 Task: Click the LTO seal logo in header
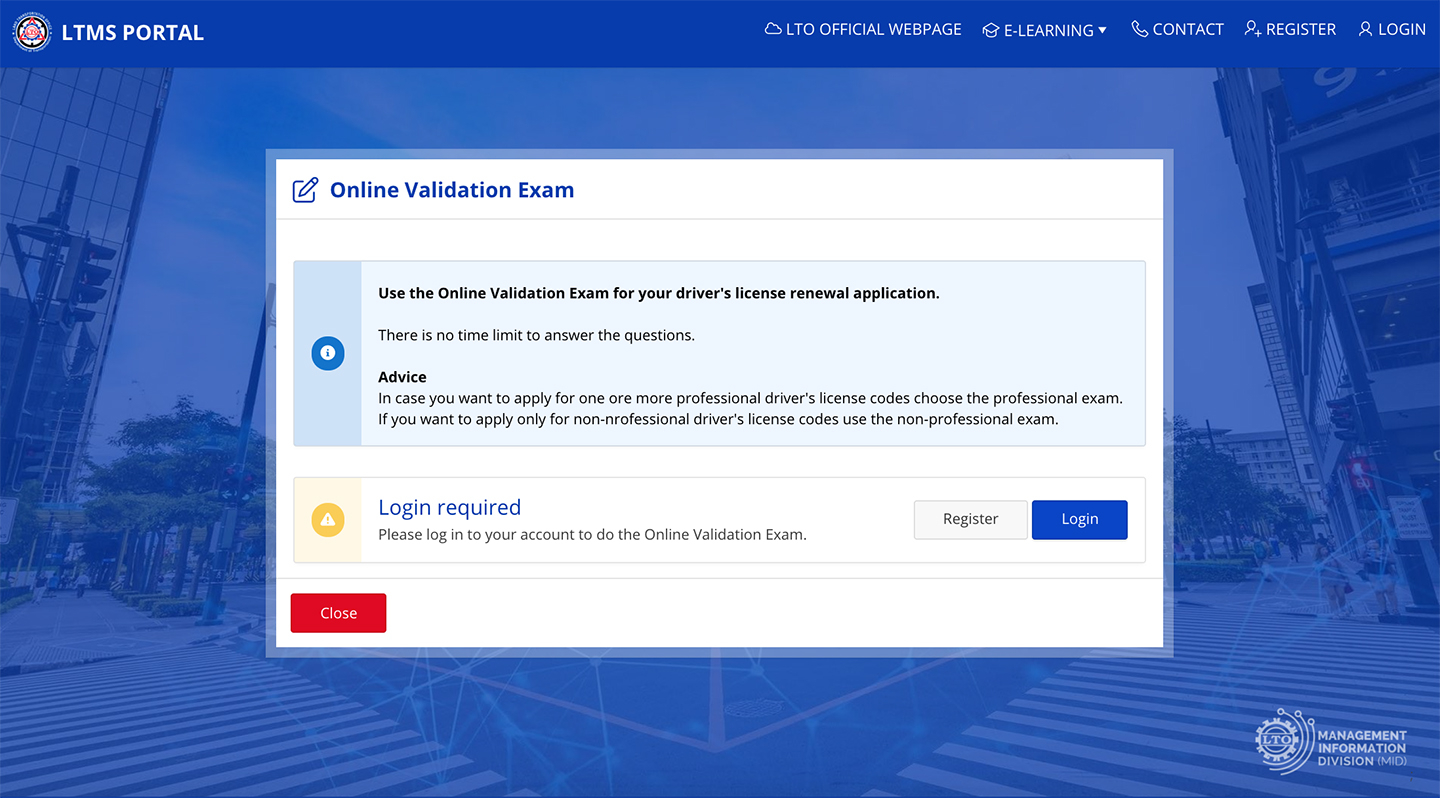[x=32, y=32]
